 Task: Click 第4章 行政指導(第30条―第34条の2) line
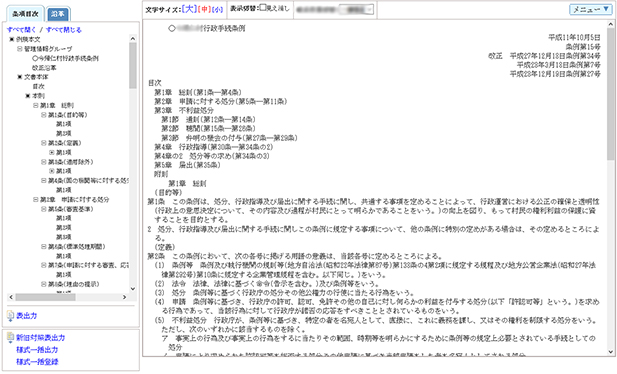pos(214,147)
